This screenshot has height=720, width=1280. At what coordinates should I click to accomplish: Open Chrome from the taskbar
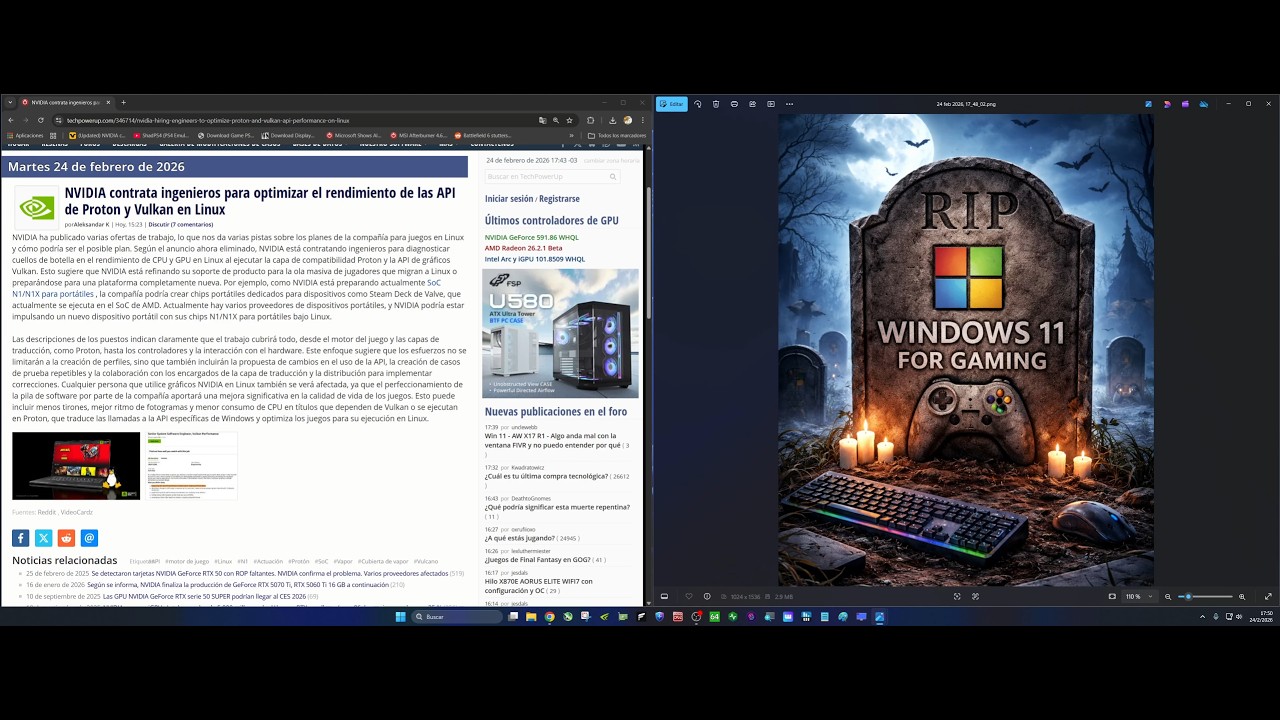point(549,617)
